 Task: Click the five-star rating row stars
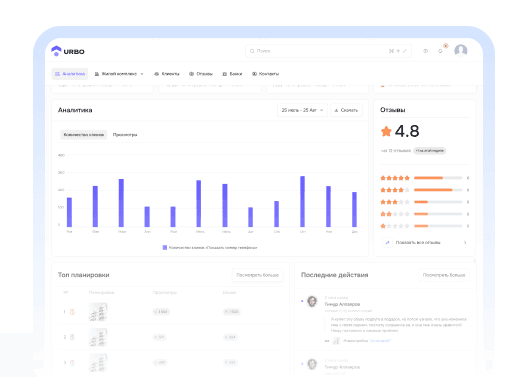point(395,178)
